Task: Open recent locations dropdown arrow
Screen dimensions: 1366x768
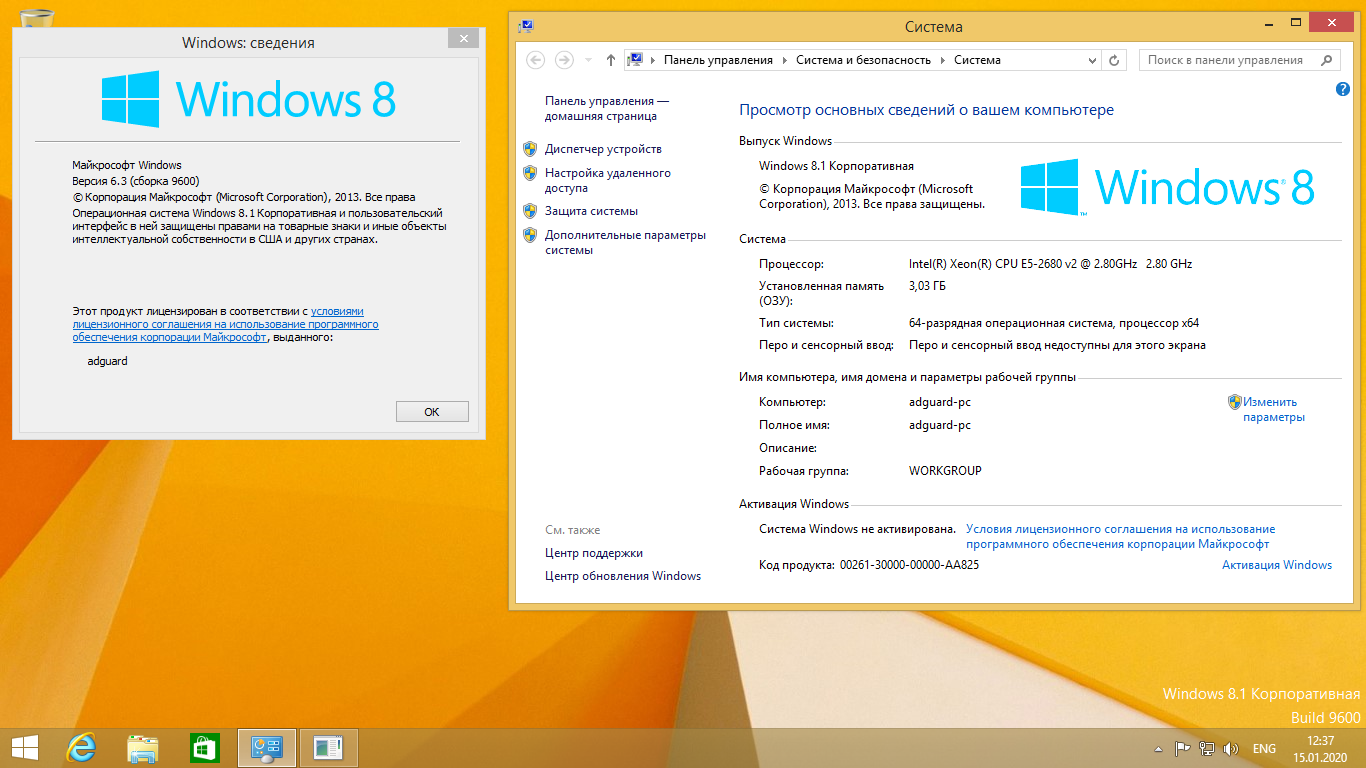Action: click(x=588, y=60)
